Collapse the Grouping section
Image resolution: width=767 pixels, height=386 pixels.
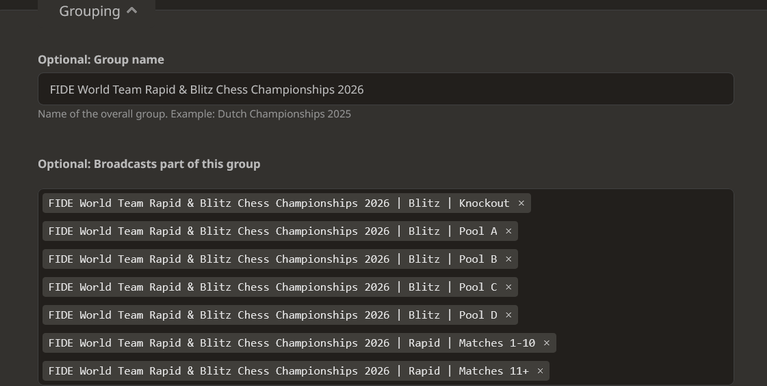point(97,11)
